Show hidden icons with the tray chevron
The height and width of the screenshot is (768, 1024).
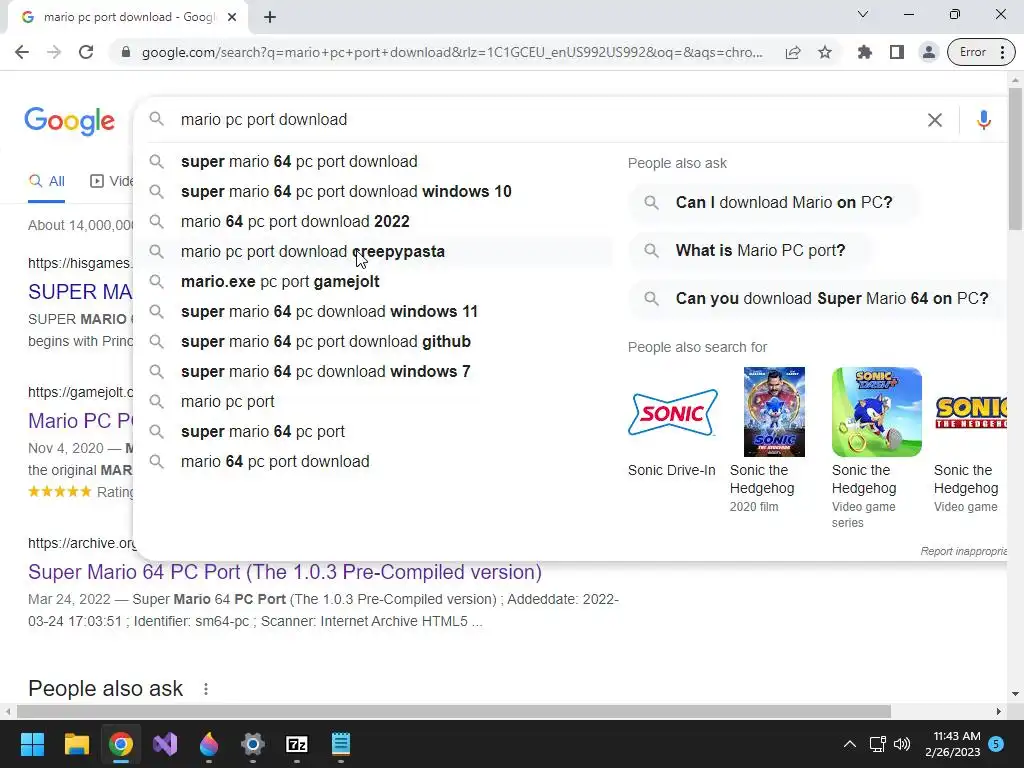pos(849,744)
